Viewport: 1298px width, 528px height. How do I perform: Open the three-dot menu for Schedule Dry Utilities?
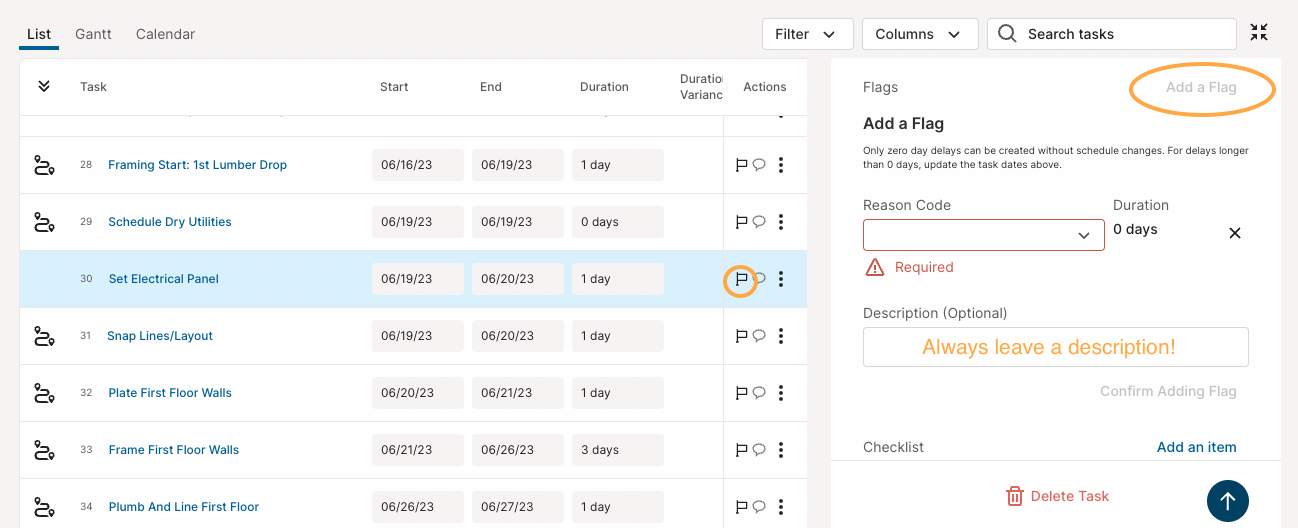[781, 222]
